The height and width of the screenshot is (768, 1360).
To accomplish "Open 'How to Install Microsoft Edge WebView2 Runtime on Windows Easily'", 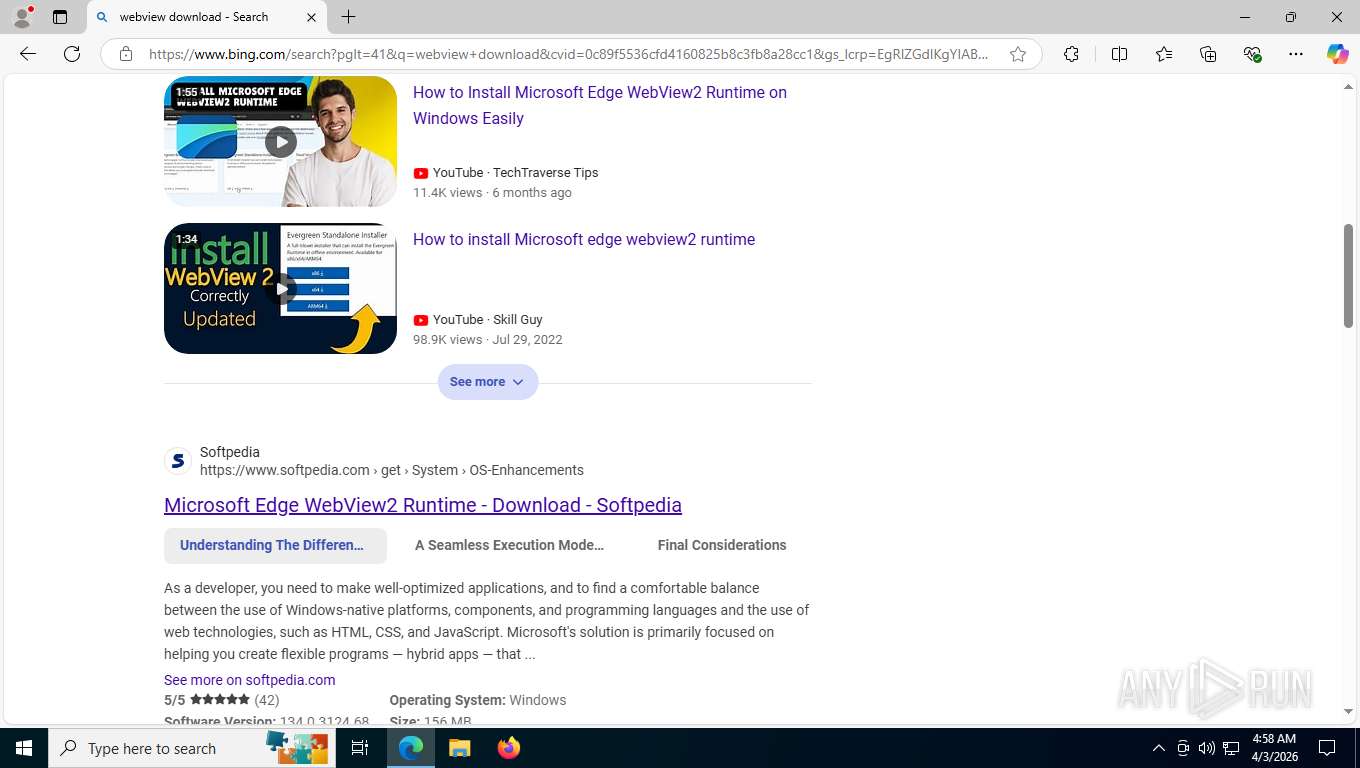I will click(x=600, y=105).
